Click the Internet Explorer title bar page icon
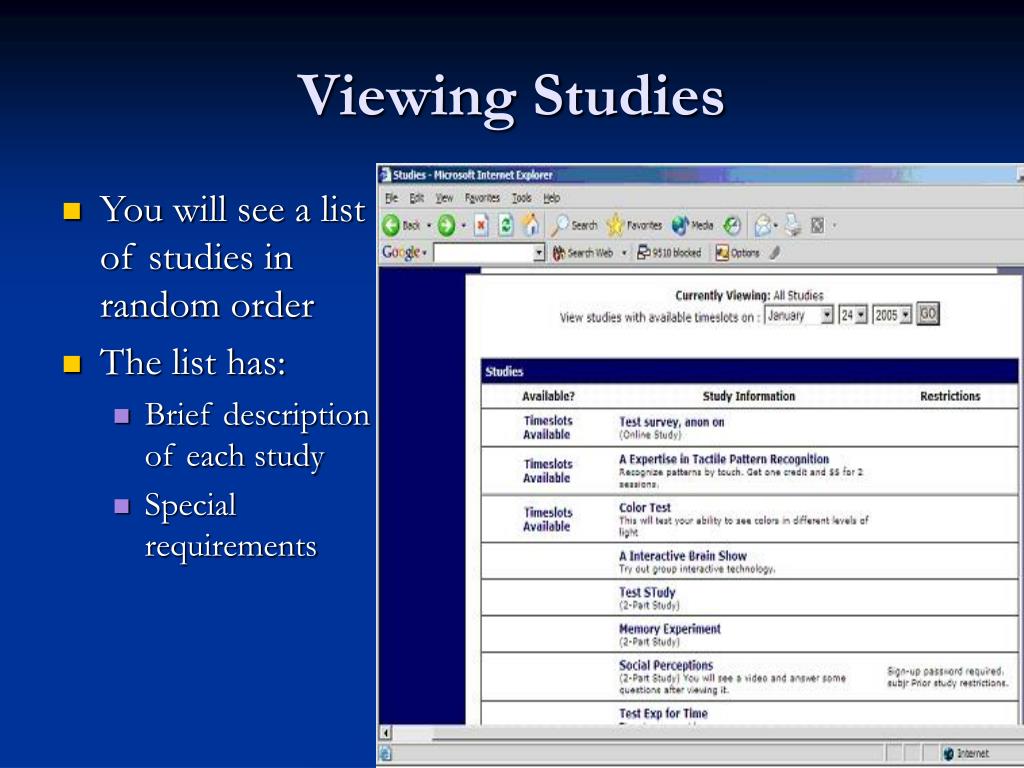 [385, 175]
